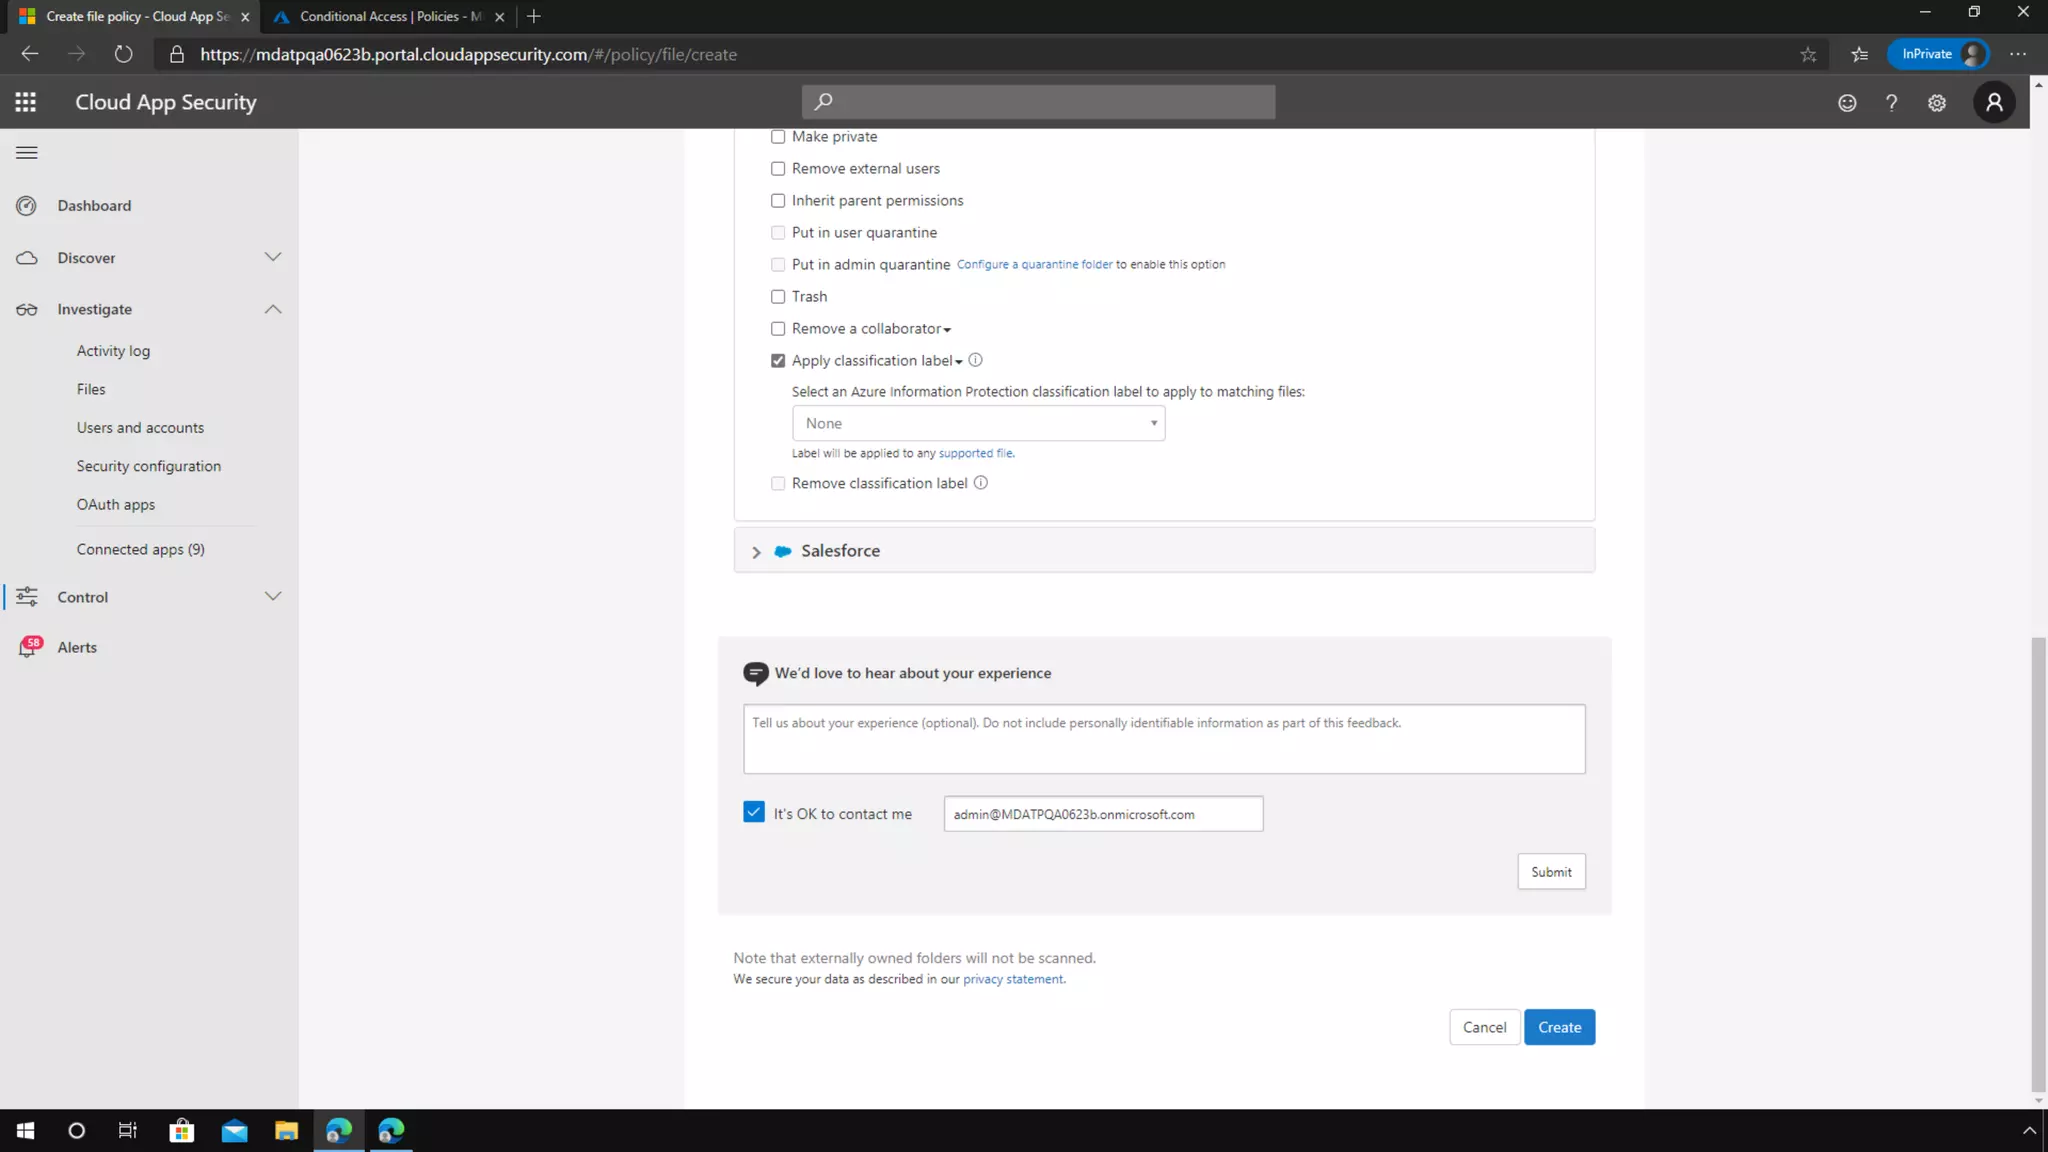Screen dimensions: 2048x1152
Task: Click the user account avatar icon
Action: 1994,102
